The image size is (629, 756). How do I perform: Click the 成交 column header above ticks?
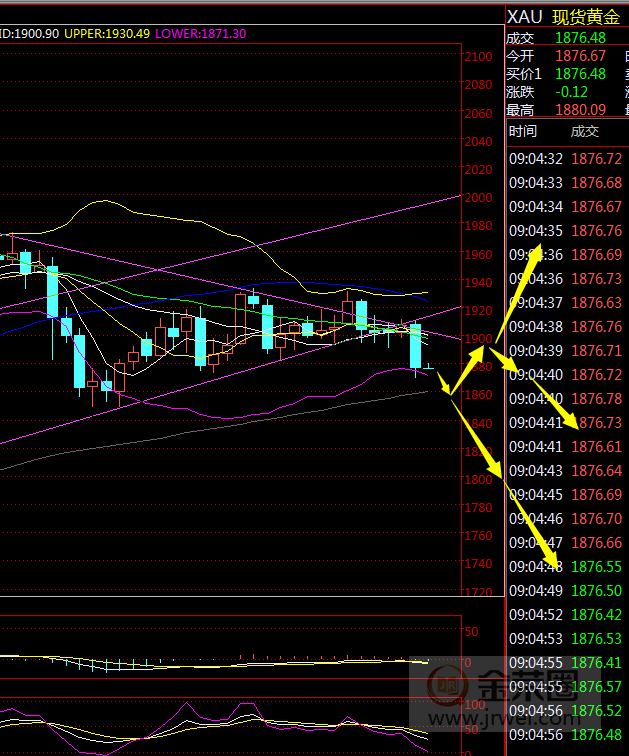pos(584,131)
